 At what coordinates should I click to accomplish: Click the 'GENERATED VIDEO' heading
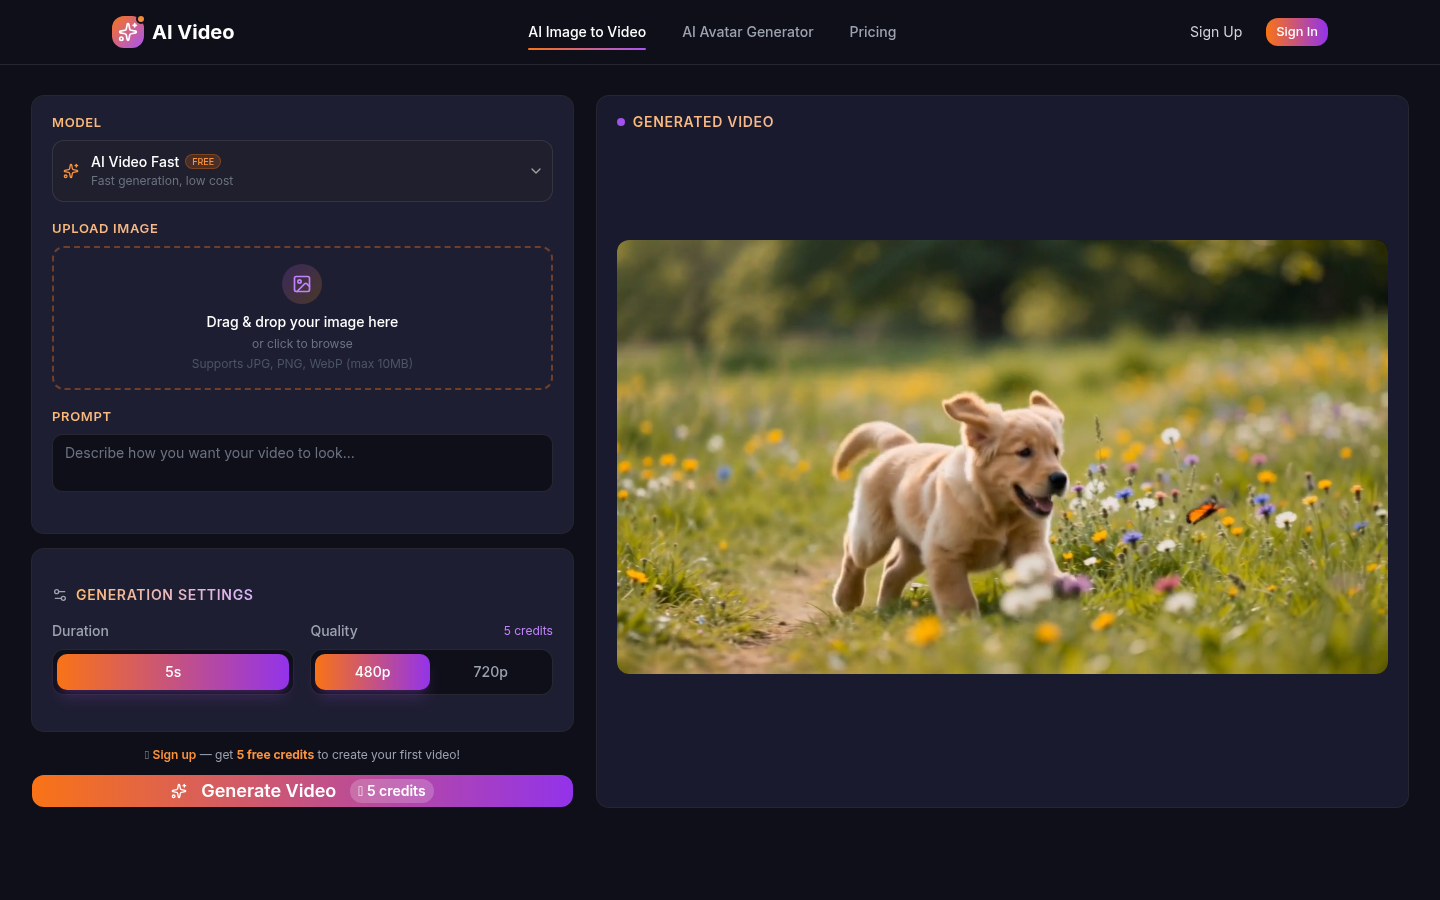703,122
